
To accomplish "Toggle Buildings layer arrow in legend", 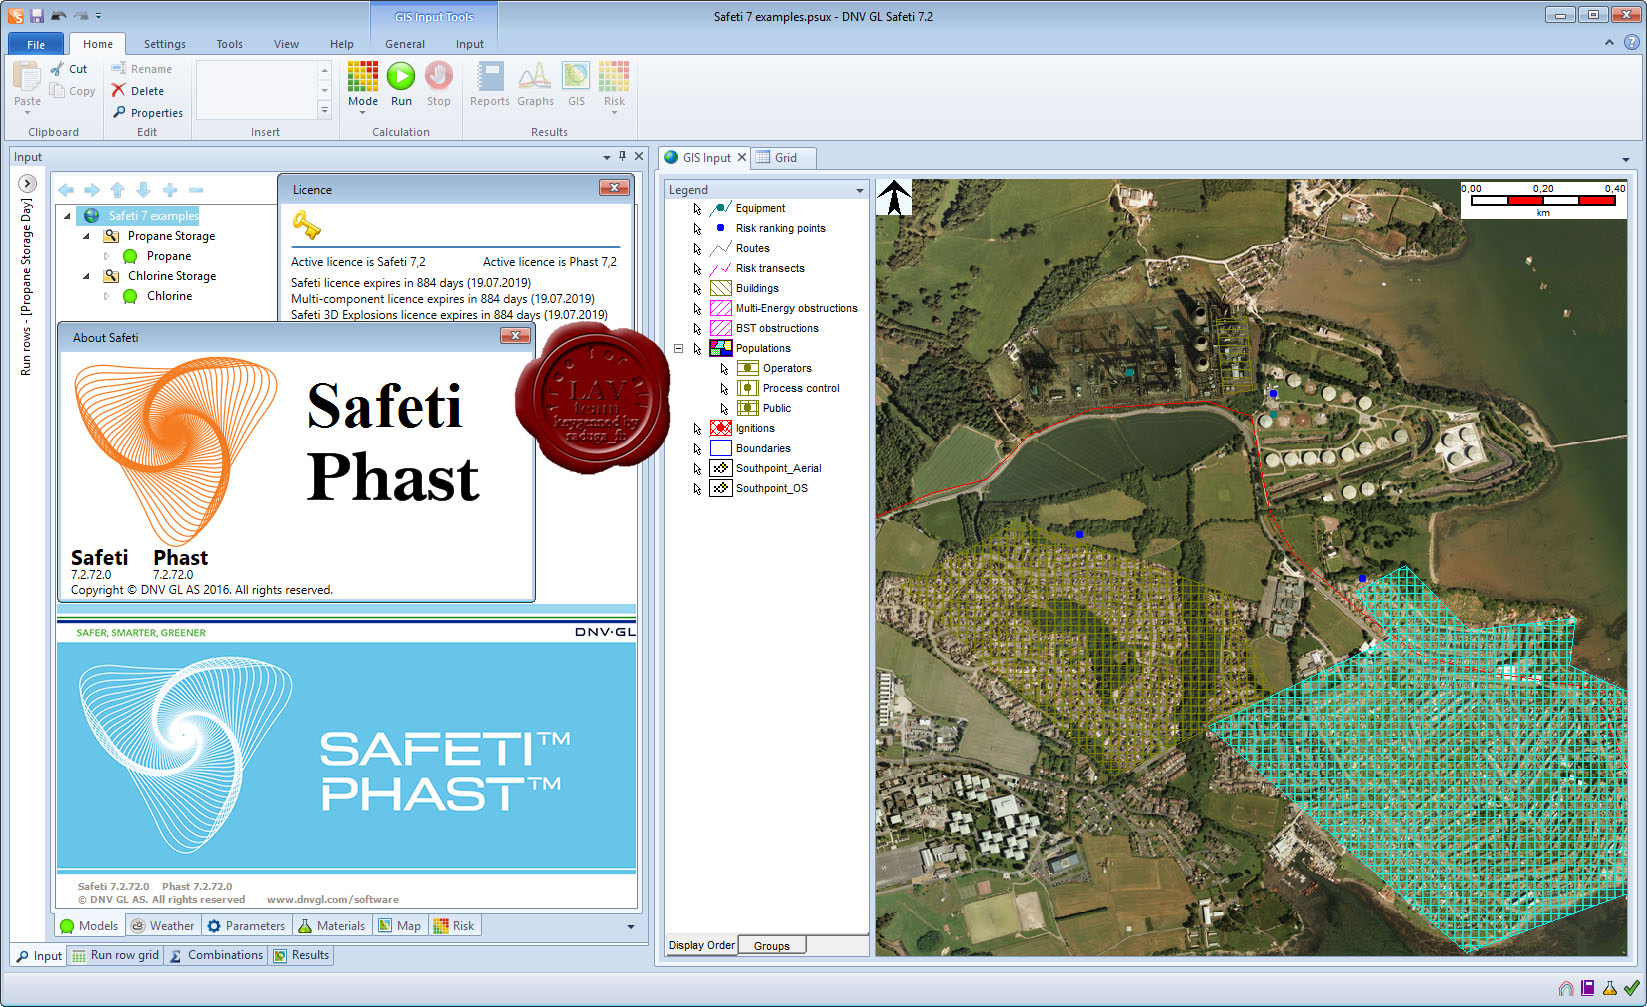I will point(697,289).
